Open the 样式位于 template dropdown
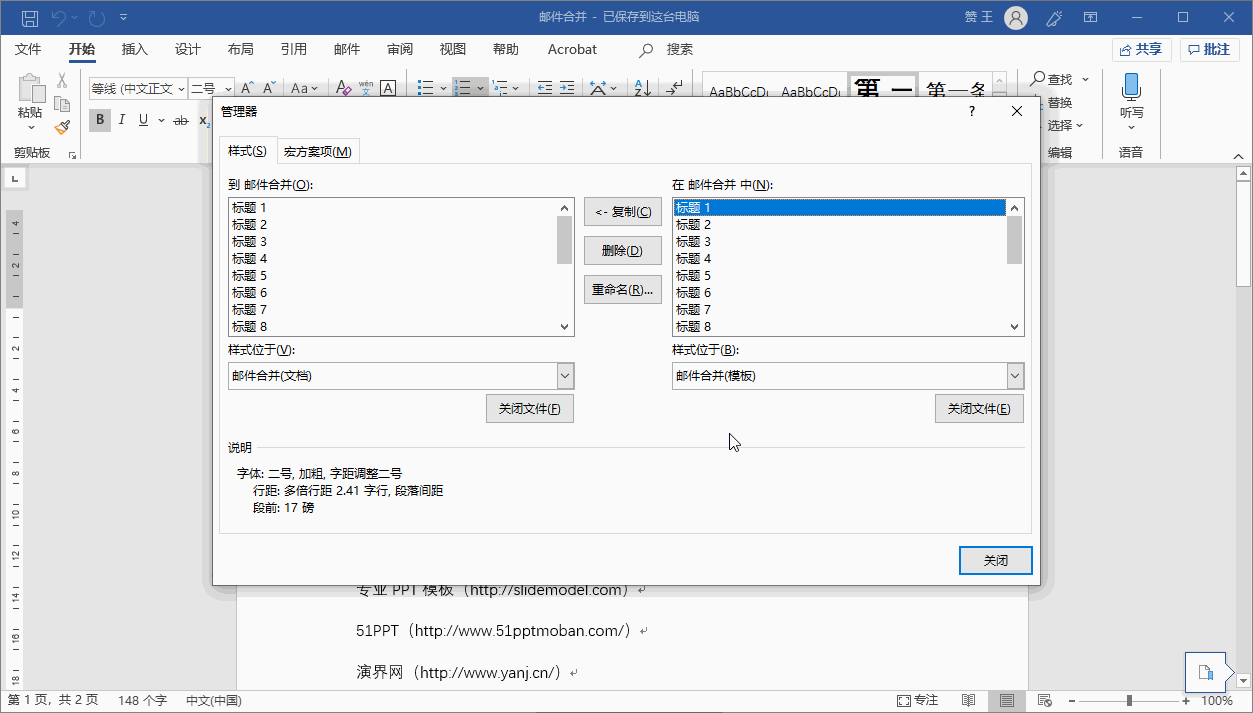 pos(1013,375)
